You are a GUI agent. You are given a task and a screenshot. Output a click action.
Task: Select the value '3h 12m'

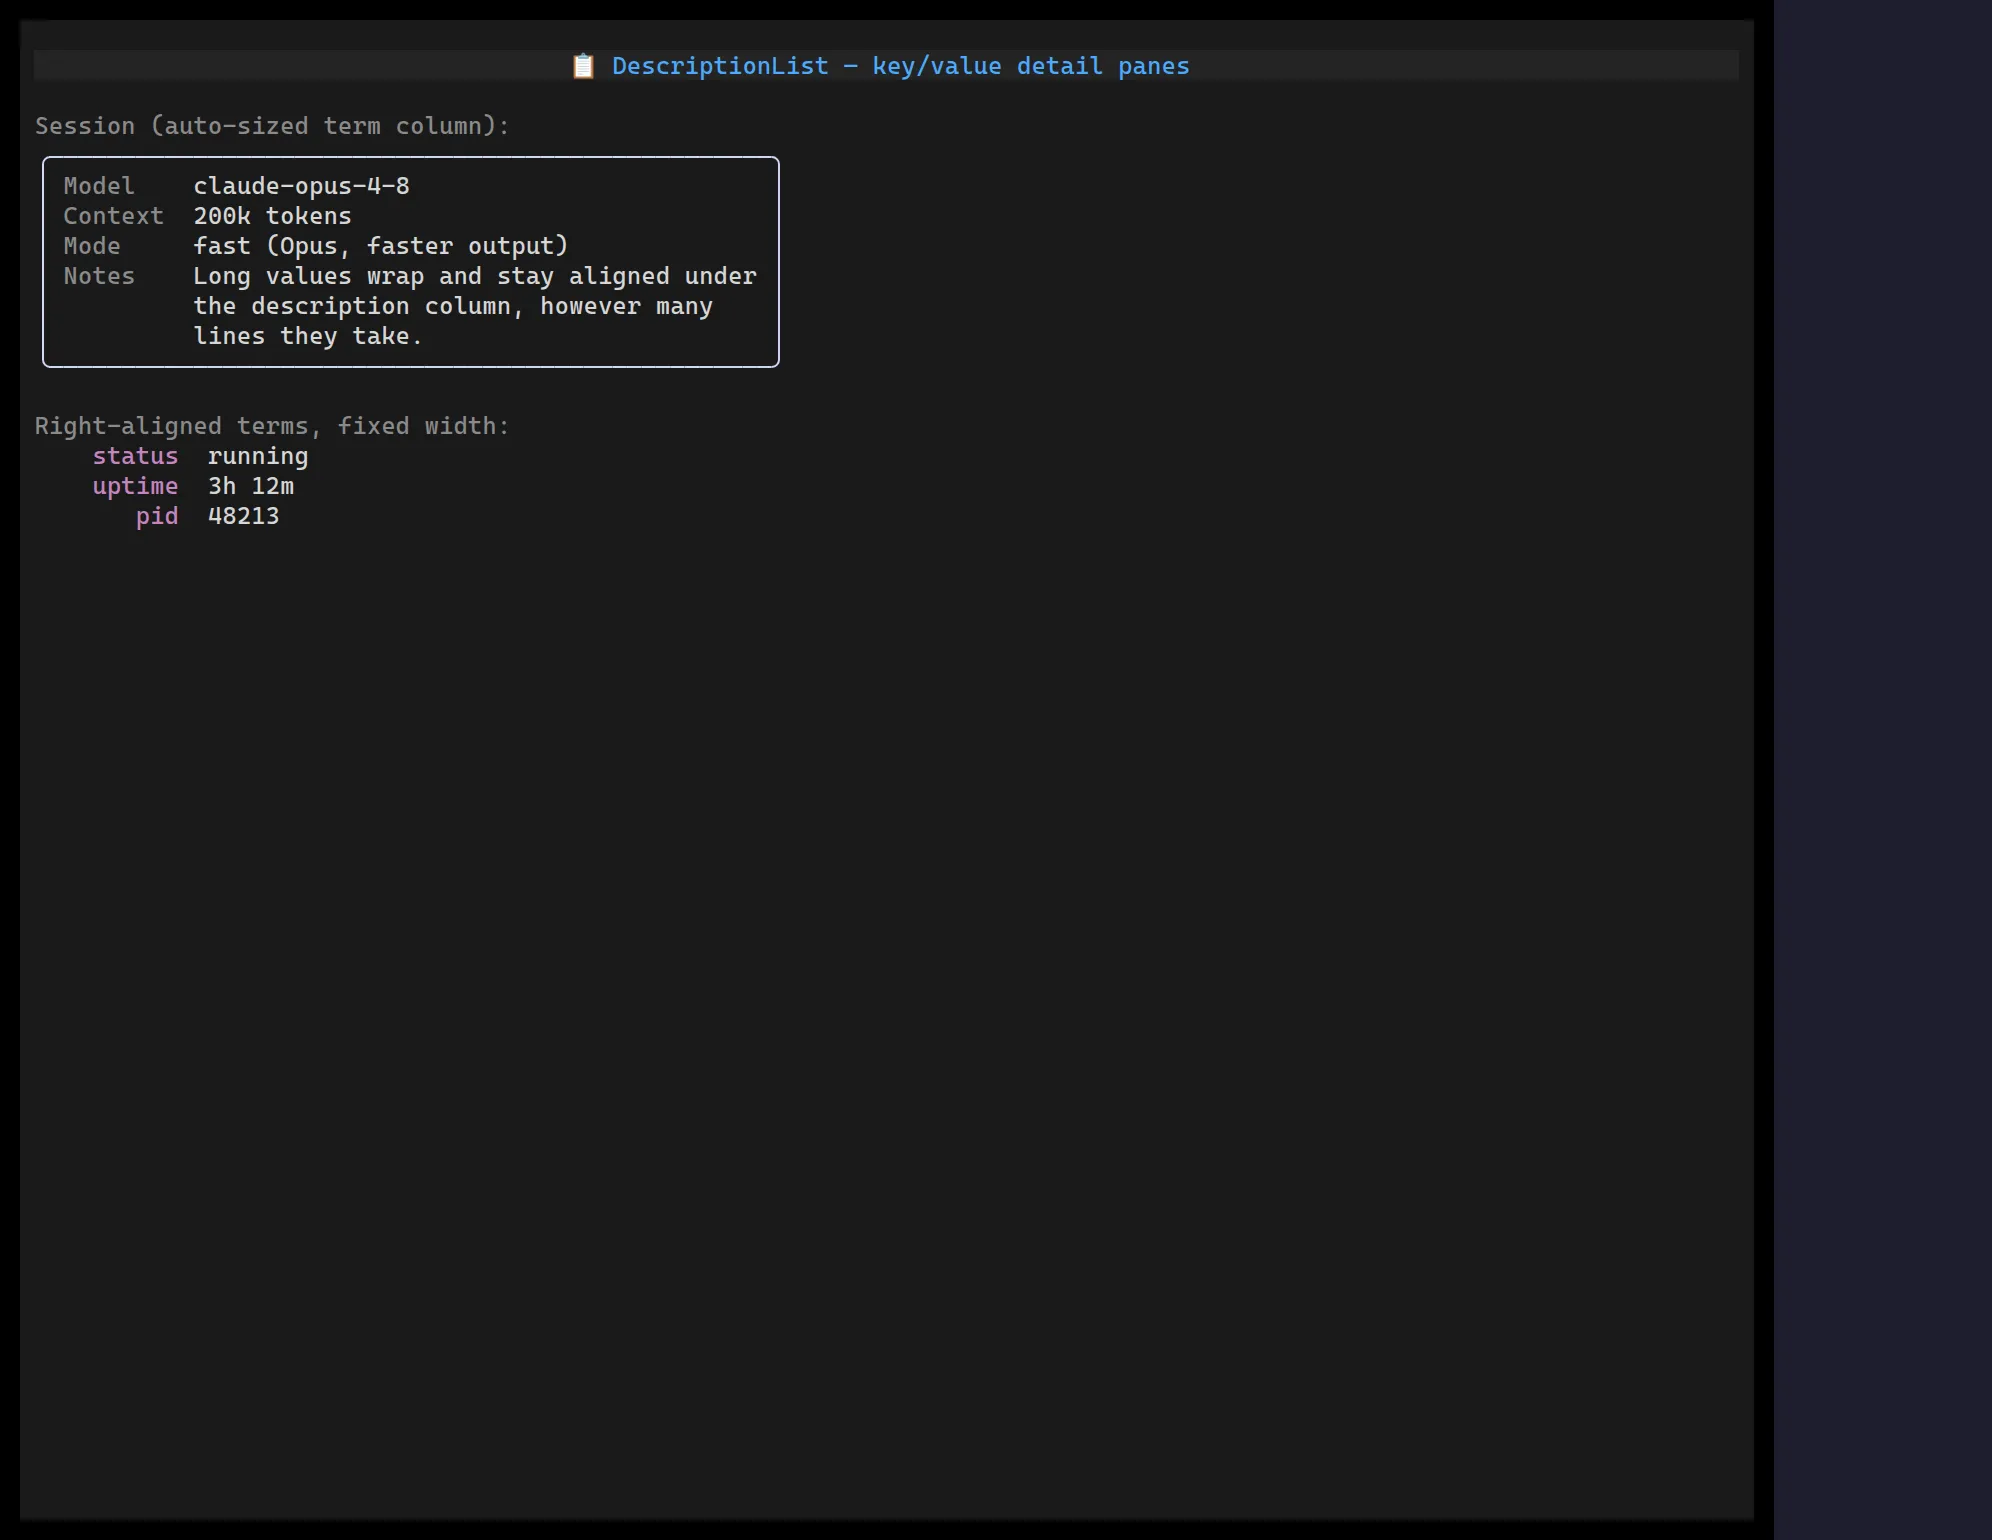pyautogui.click(x=251, y=486)
